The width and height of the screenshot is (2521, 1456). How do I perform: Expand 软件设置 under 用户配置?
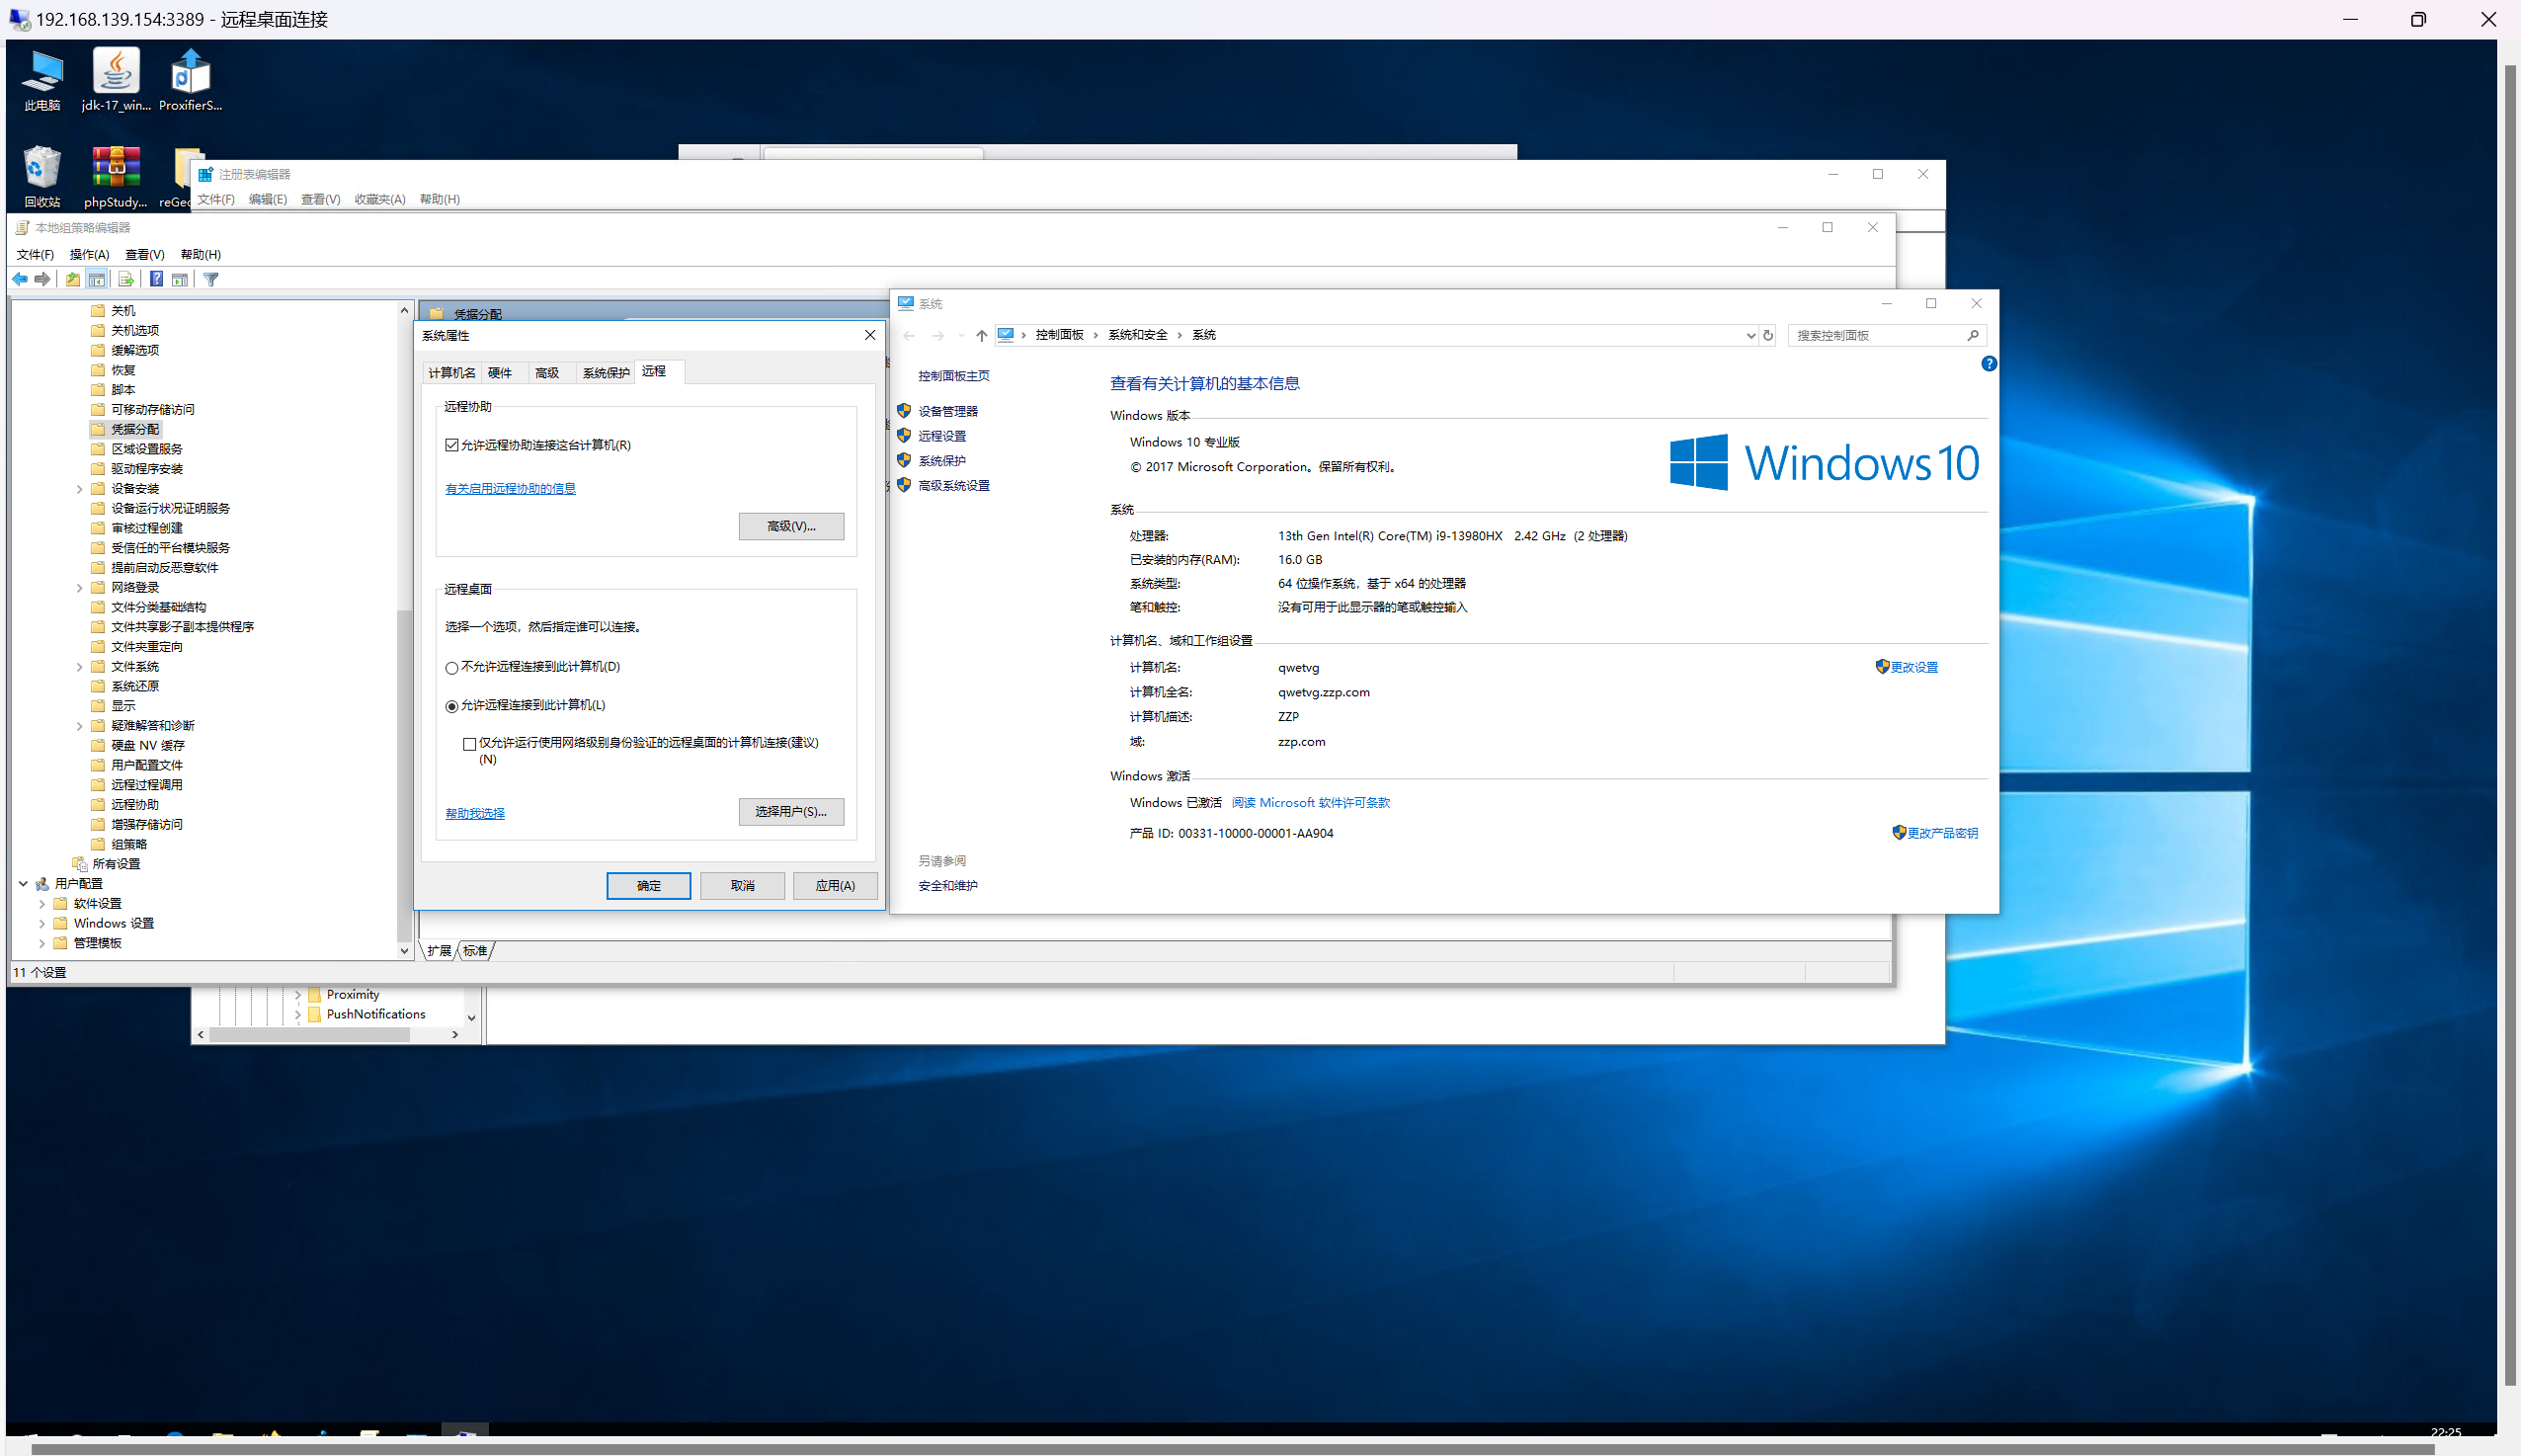[x=42, y=904]
